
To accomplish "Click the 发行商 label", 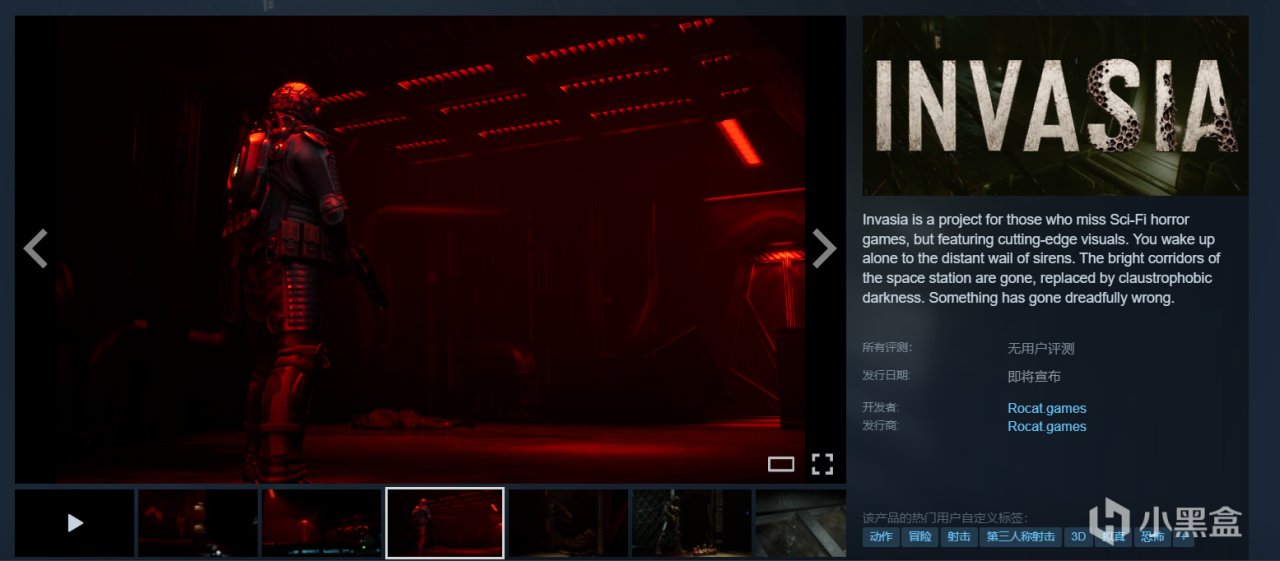I will click(x=881, y=426).
